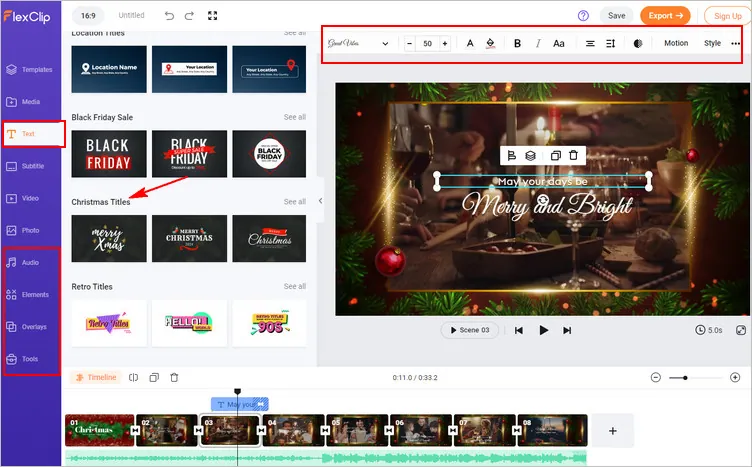Open the Overlays sidebar section

[27, 327]
